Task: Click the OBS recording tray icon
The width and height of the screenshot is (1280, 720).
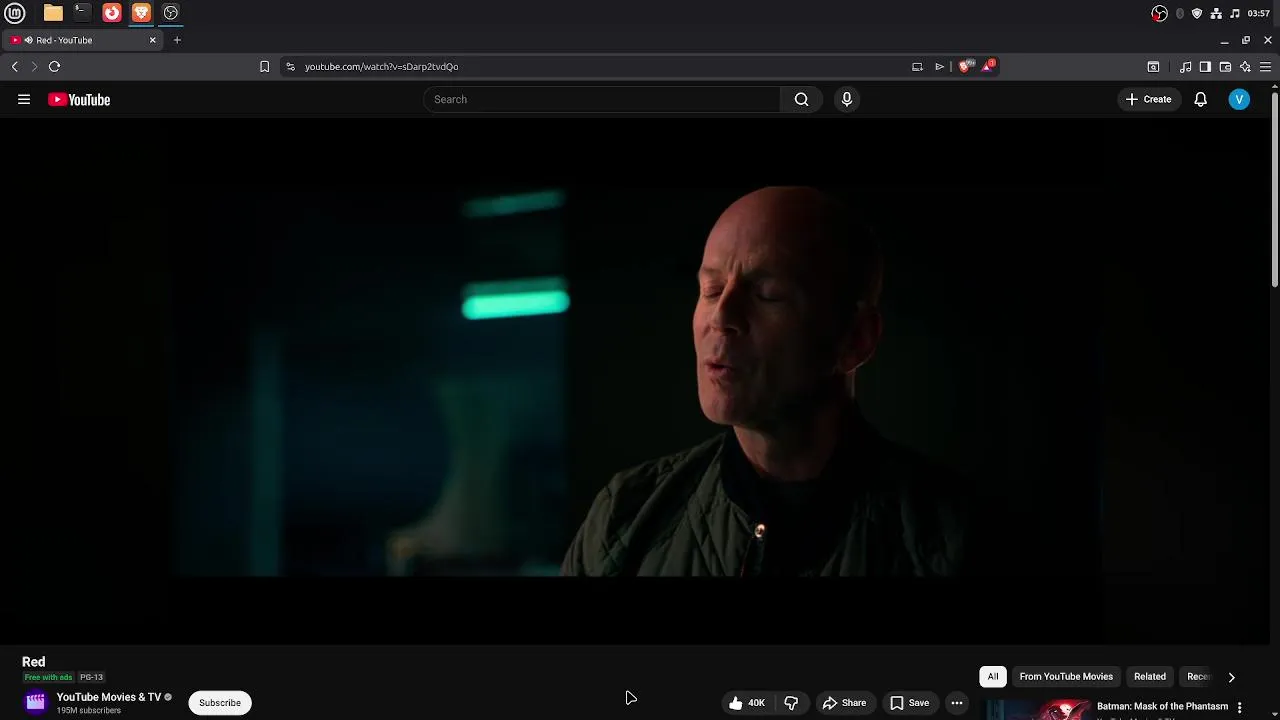Action: (1159, 13)
